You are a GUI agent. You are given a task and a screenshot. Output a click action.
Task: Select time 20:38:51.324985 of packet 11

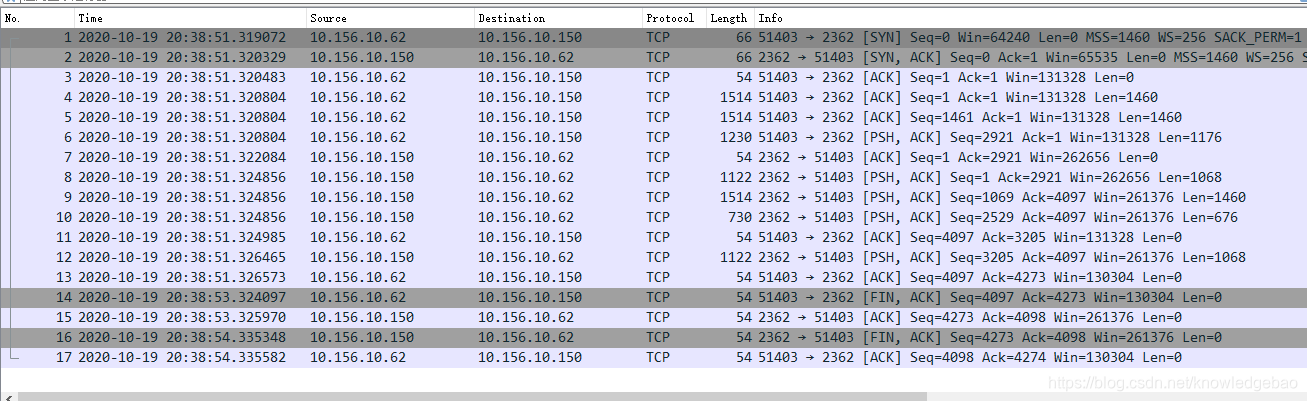(182, 237)
